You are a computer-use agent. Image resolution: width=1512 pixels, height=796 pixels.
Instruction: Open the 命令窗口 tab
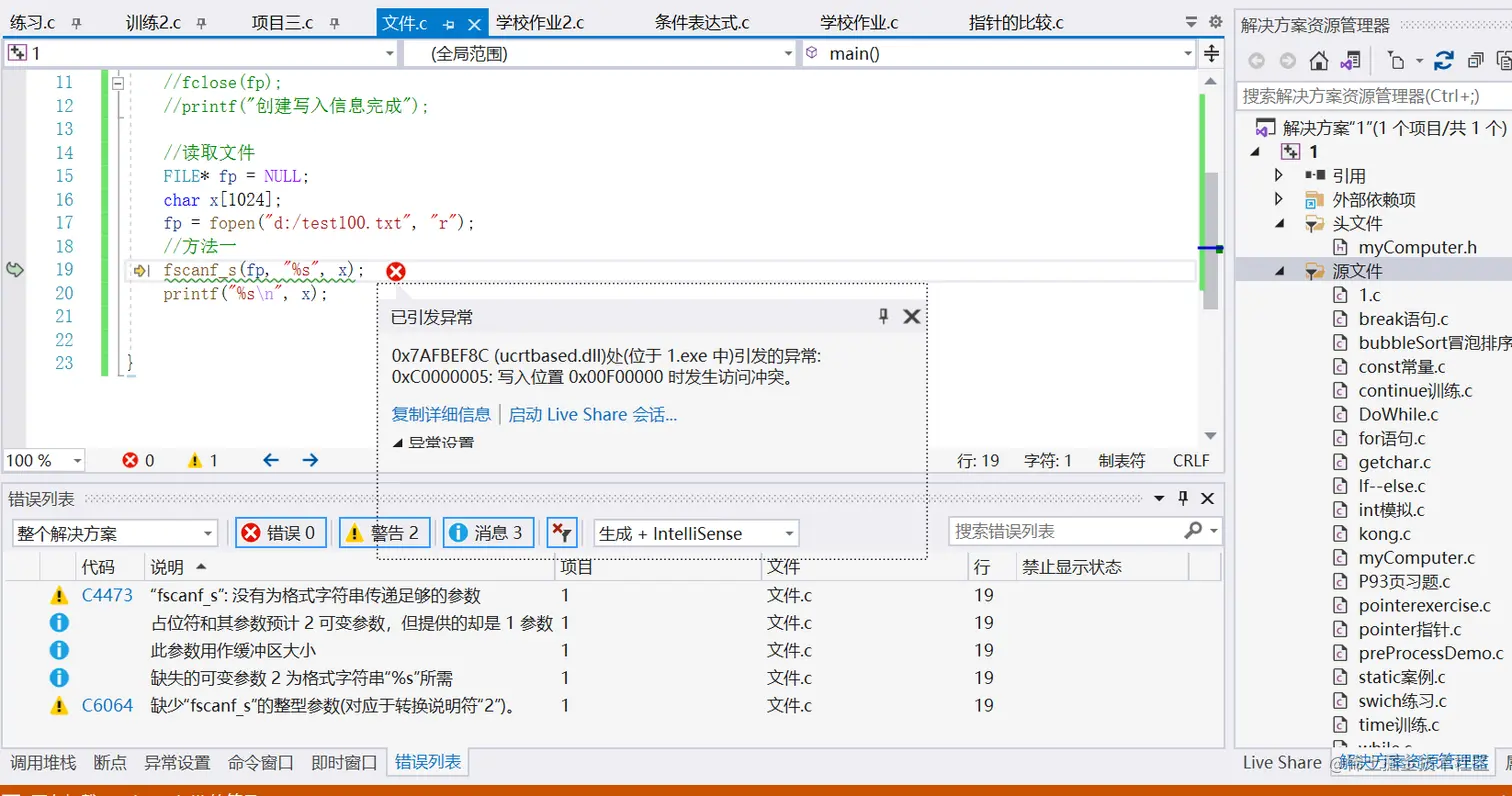coord(261,763)
